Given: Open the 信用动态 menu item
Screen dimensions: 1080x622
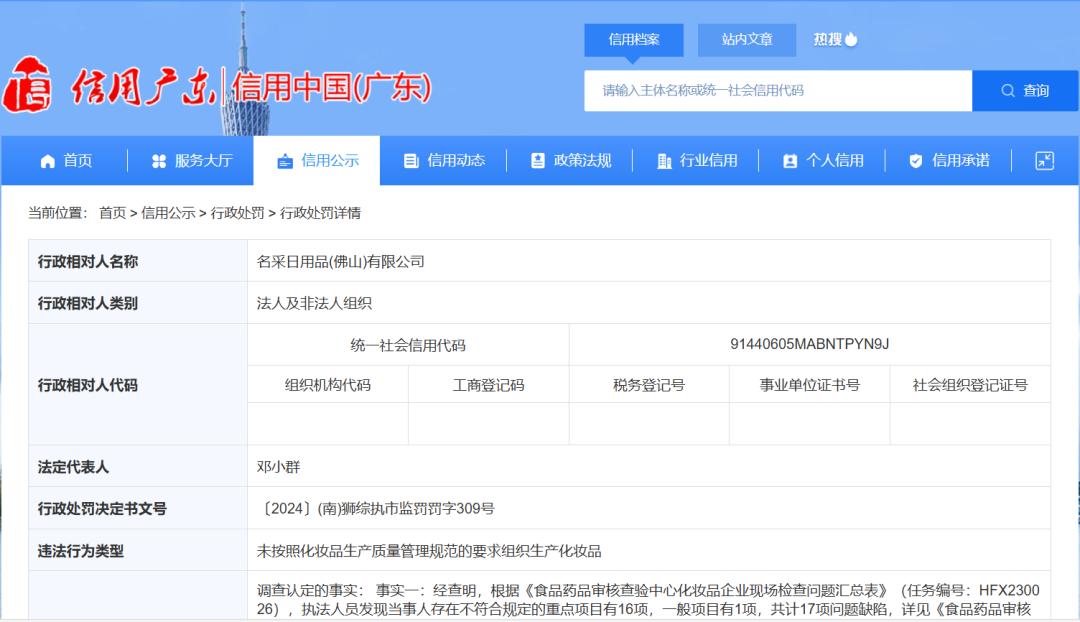Looking at the screenshot, I should pos(444,161).
